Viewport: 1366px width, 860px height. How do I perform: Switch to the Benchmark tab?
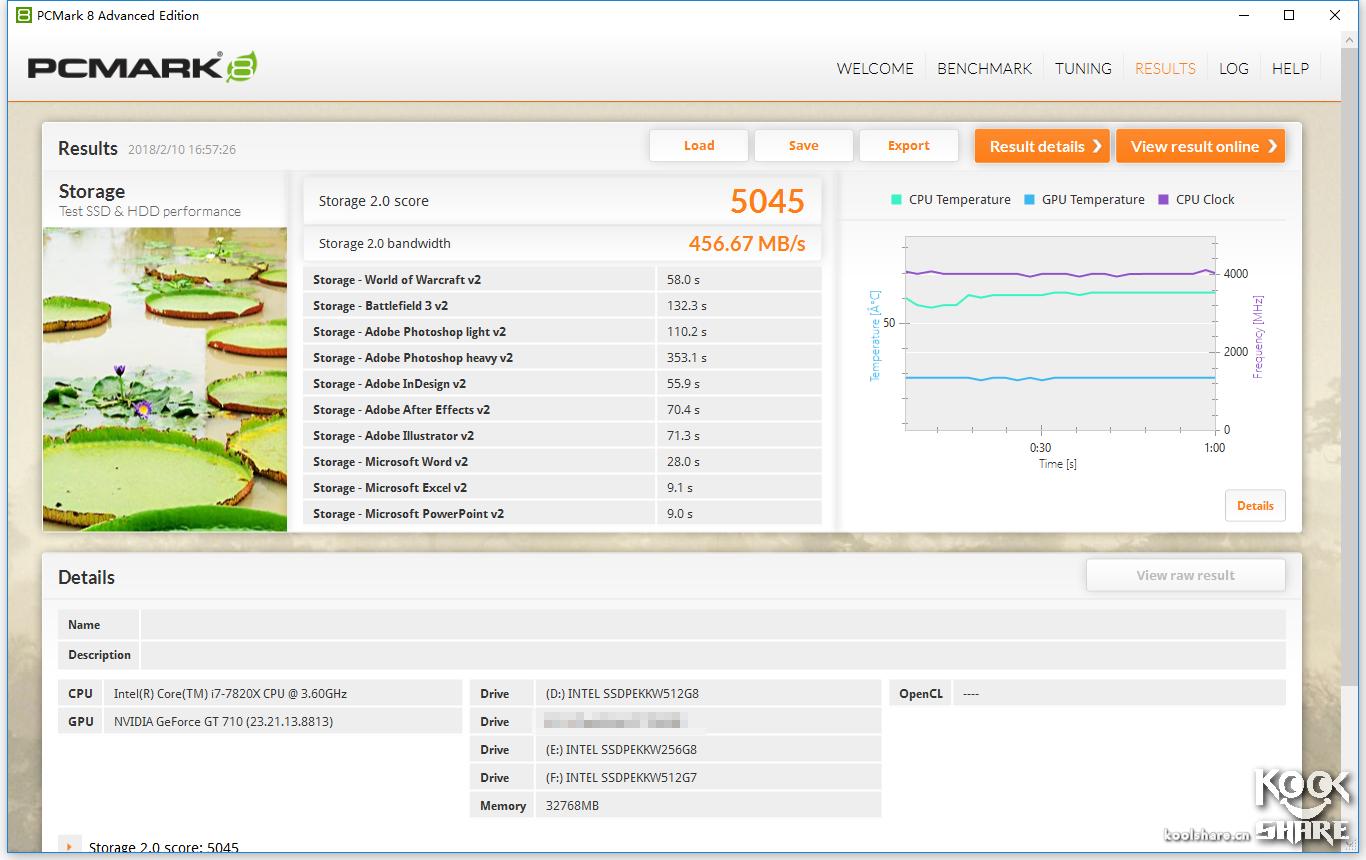coord(984,68)
